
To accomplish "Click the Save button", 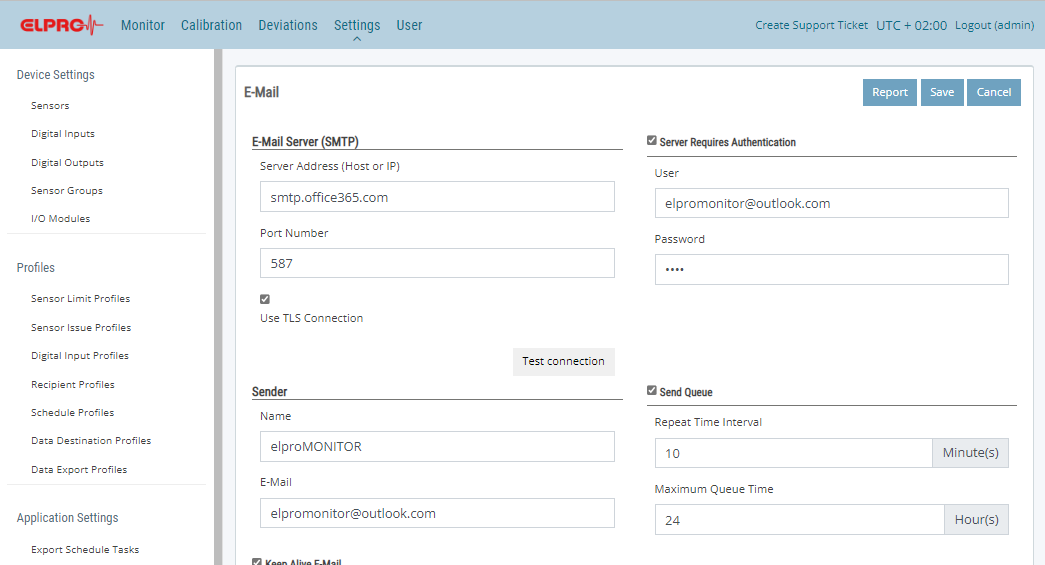I will click(941, 92).
